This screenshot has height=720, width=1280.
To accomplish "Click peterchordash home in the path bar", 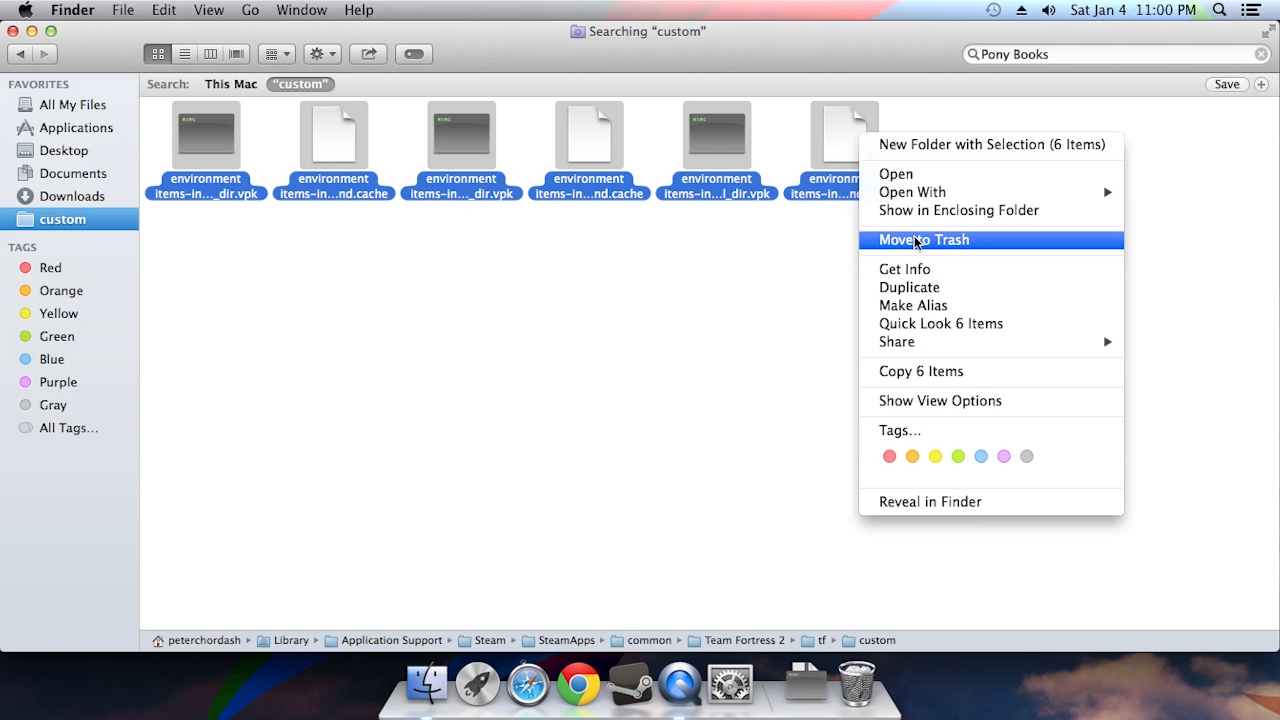I will [196, 641].
